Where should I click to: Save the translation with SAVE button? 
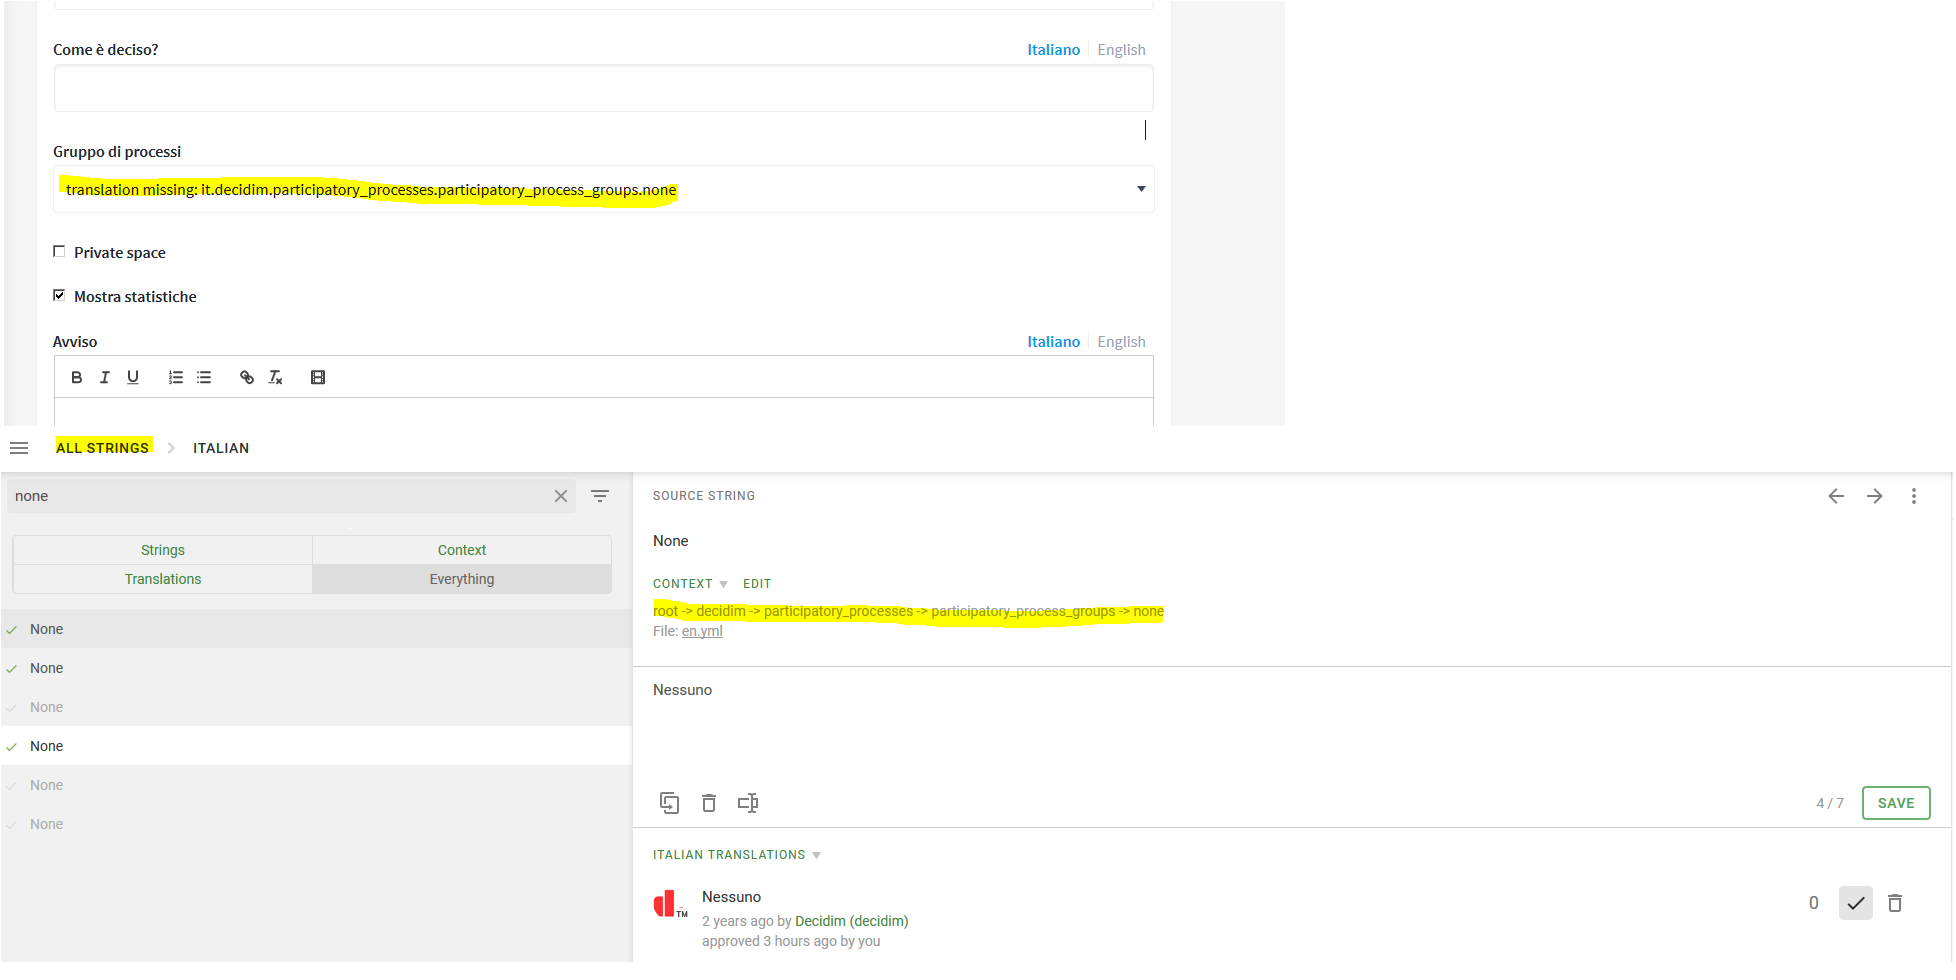(x=1895, y=803)
